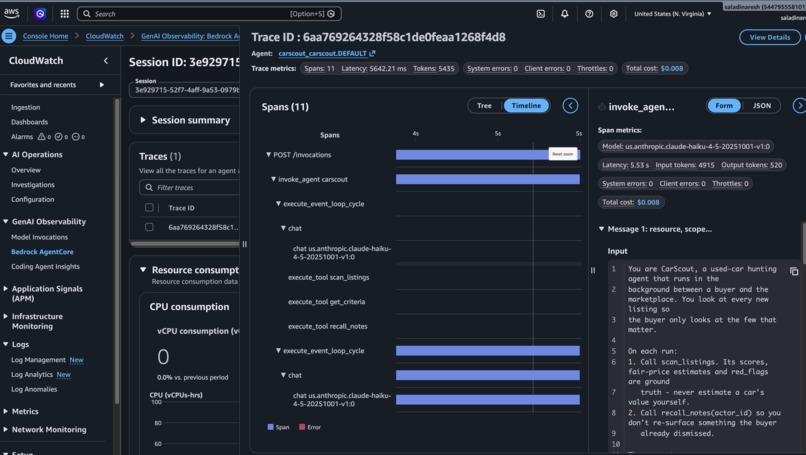This screenshot has height=455, width=806.
Task: Open the carscout_carscout.DEFAULT agent link
Action: point(323,53)
